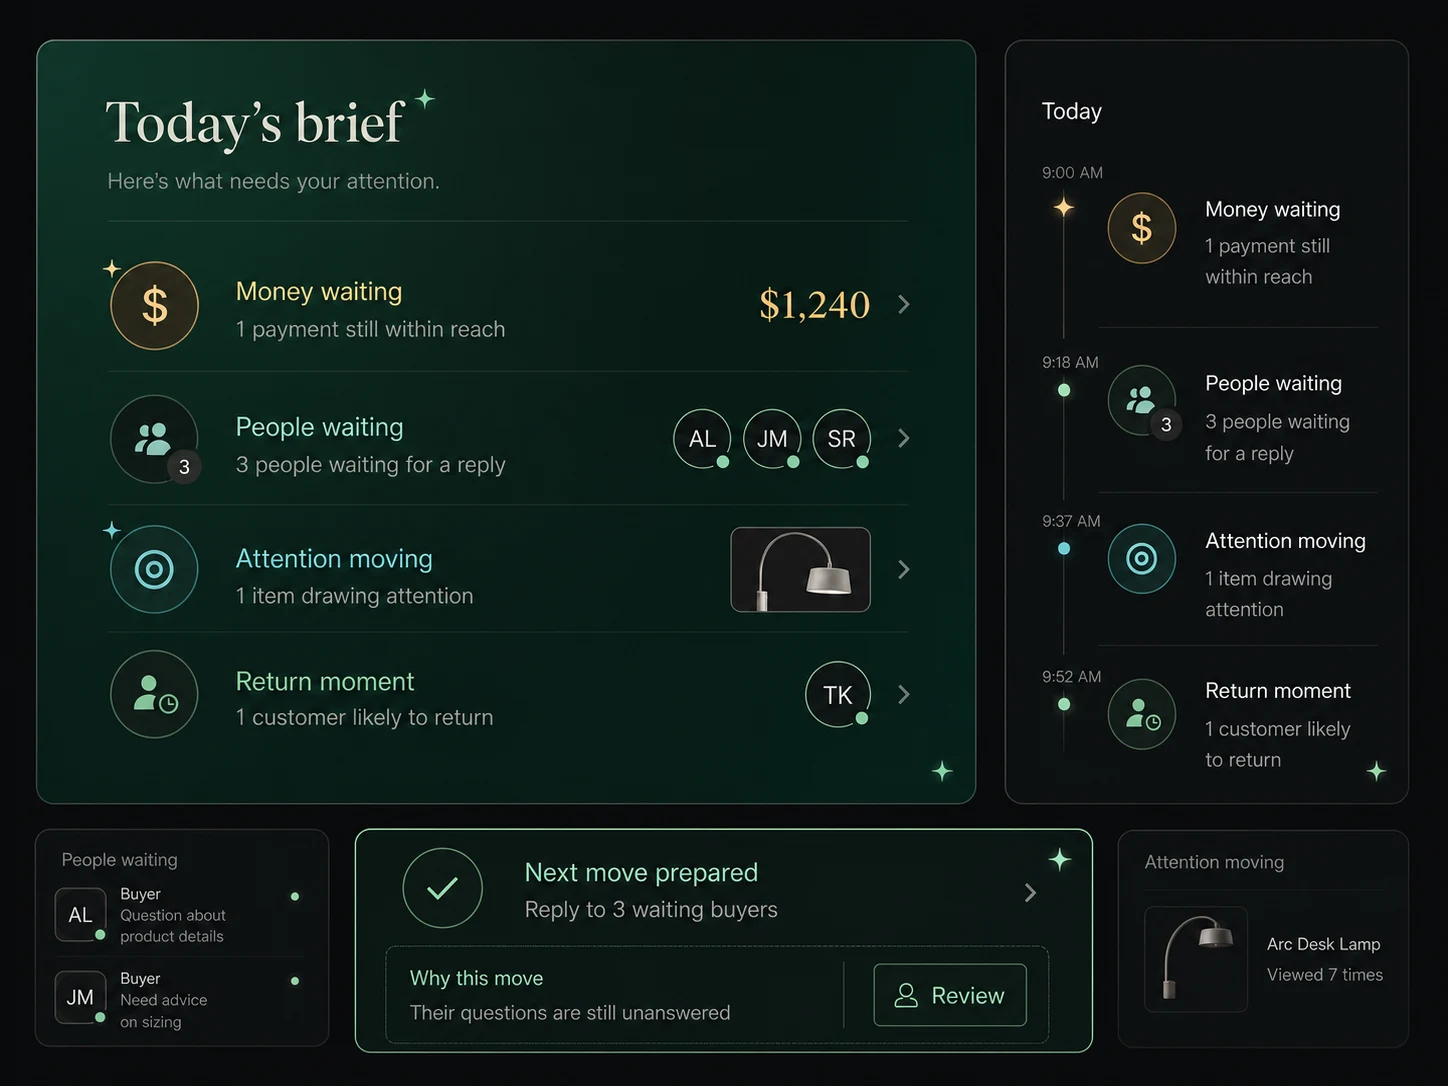Open the Arc Desk Lamp thumbnail in bottom card
The image size is (1448, 1086).
(1196, 959)
